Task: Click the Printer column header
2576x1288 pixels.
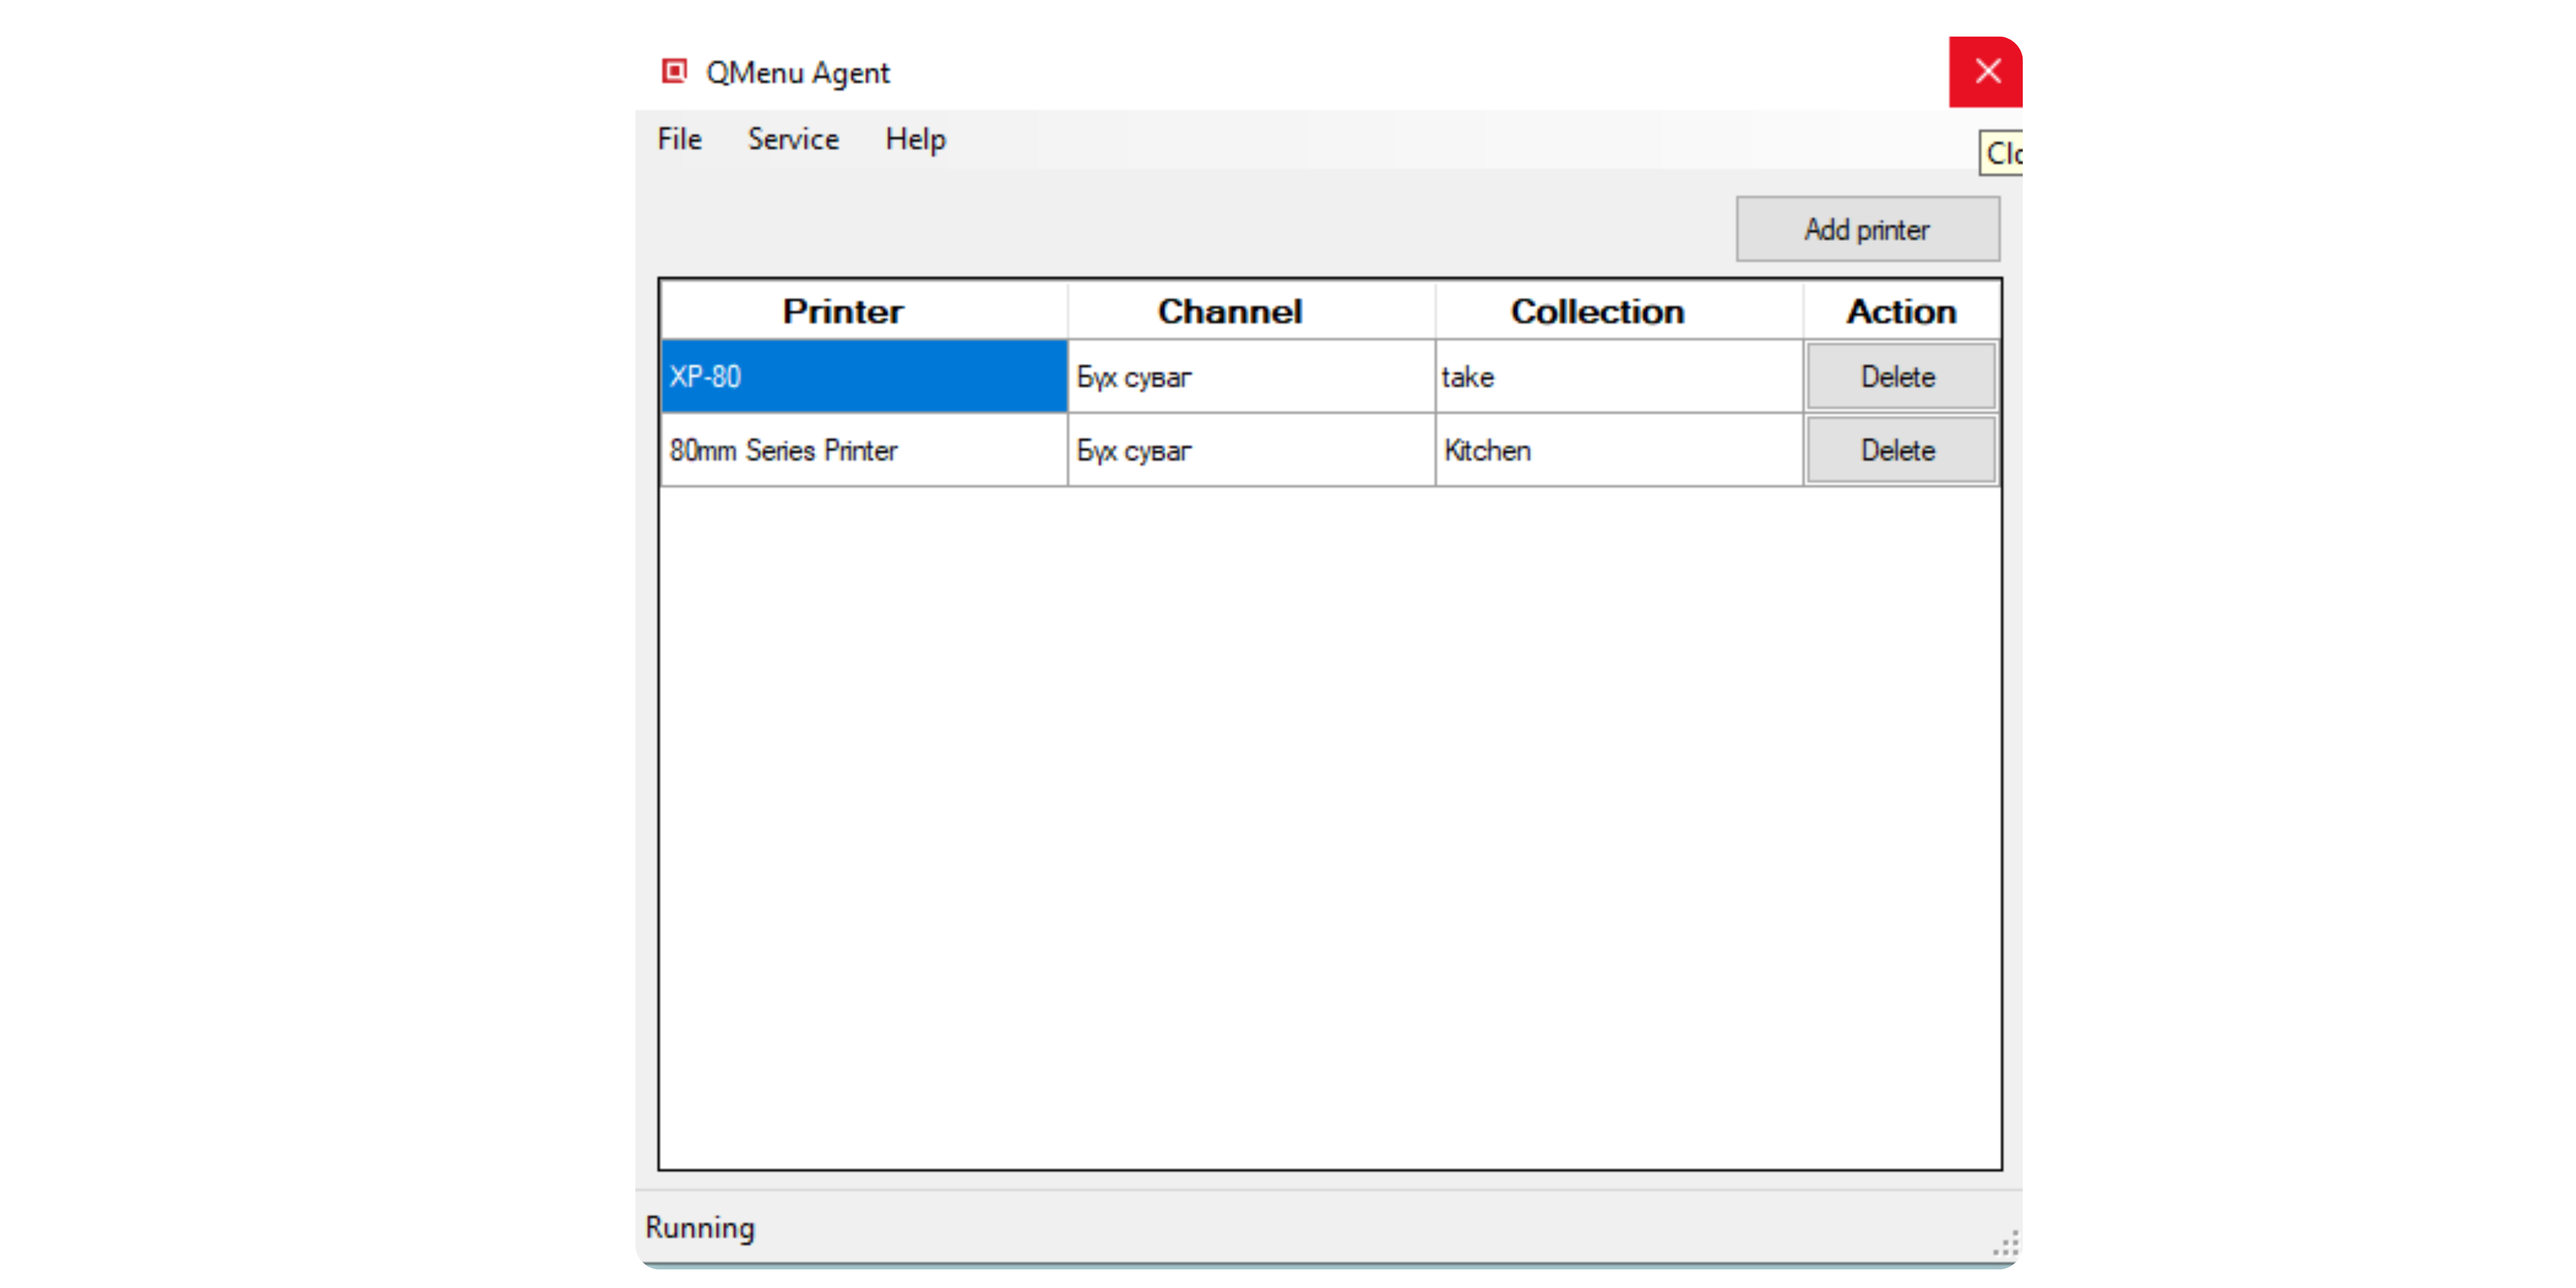Action: [843, 311]
